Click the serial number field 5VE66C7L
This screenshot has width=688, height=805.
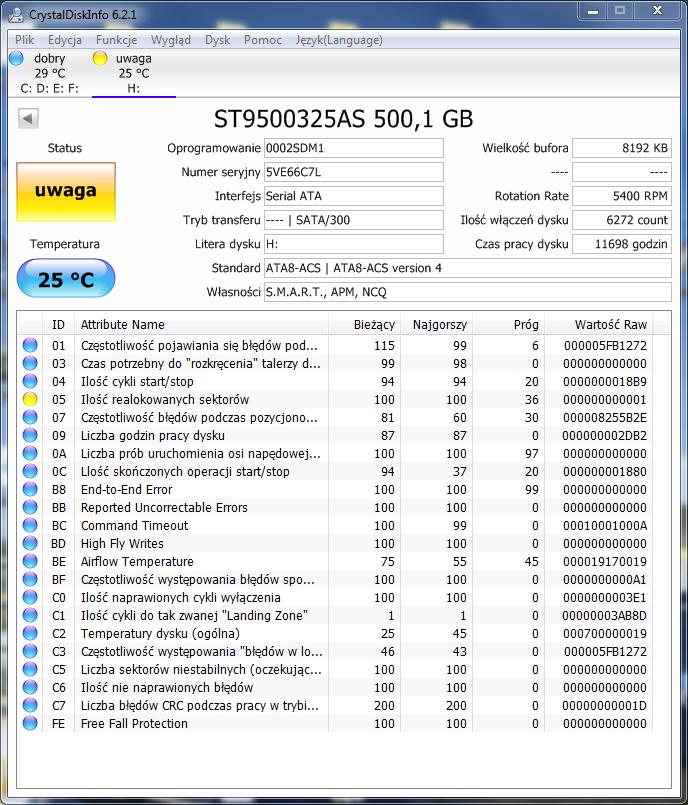pyautogui.click(x=354, y=172)
